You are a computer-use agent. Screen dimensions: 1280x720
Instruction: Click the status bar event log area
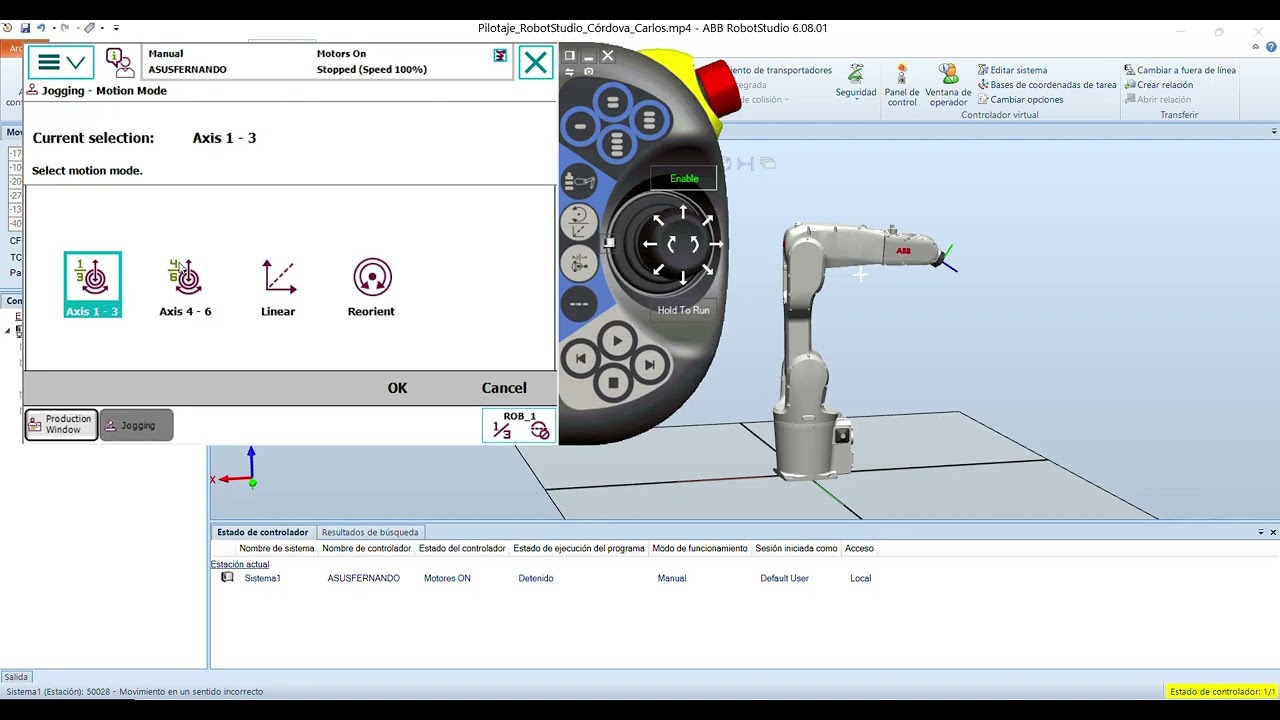[x=327, y=62]
